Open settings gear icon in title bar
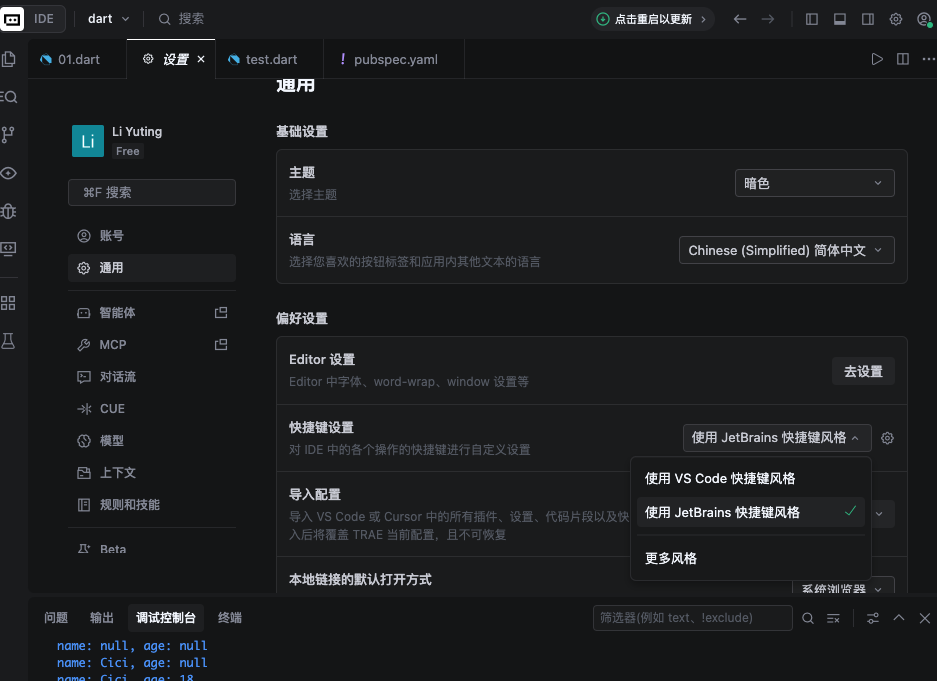937x681 pixels. click(x=896, y=19)
